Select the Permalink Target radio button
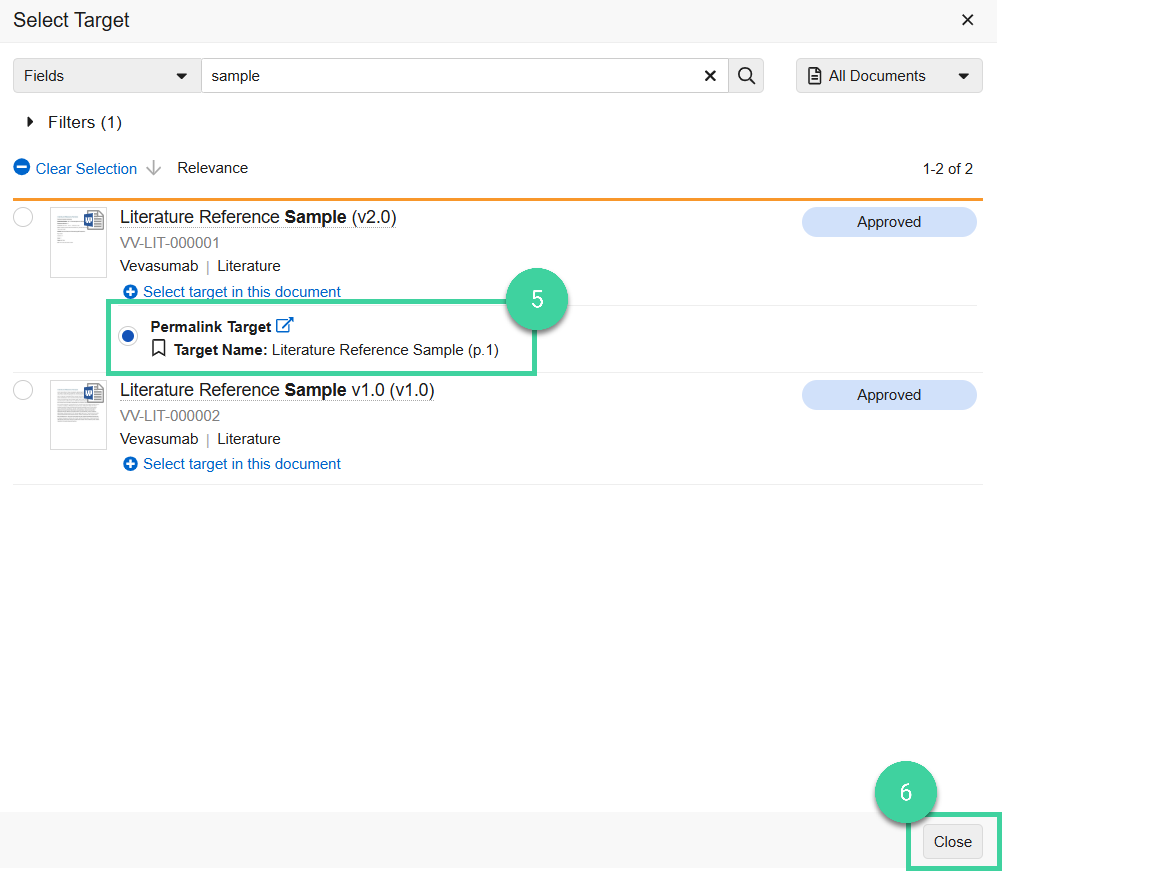Viewport: 1150px width, 881px height. pyautogui.click(x=128, y=336)
